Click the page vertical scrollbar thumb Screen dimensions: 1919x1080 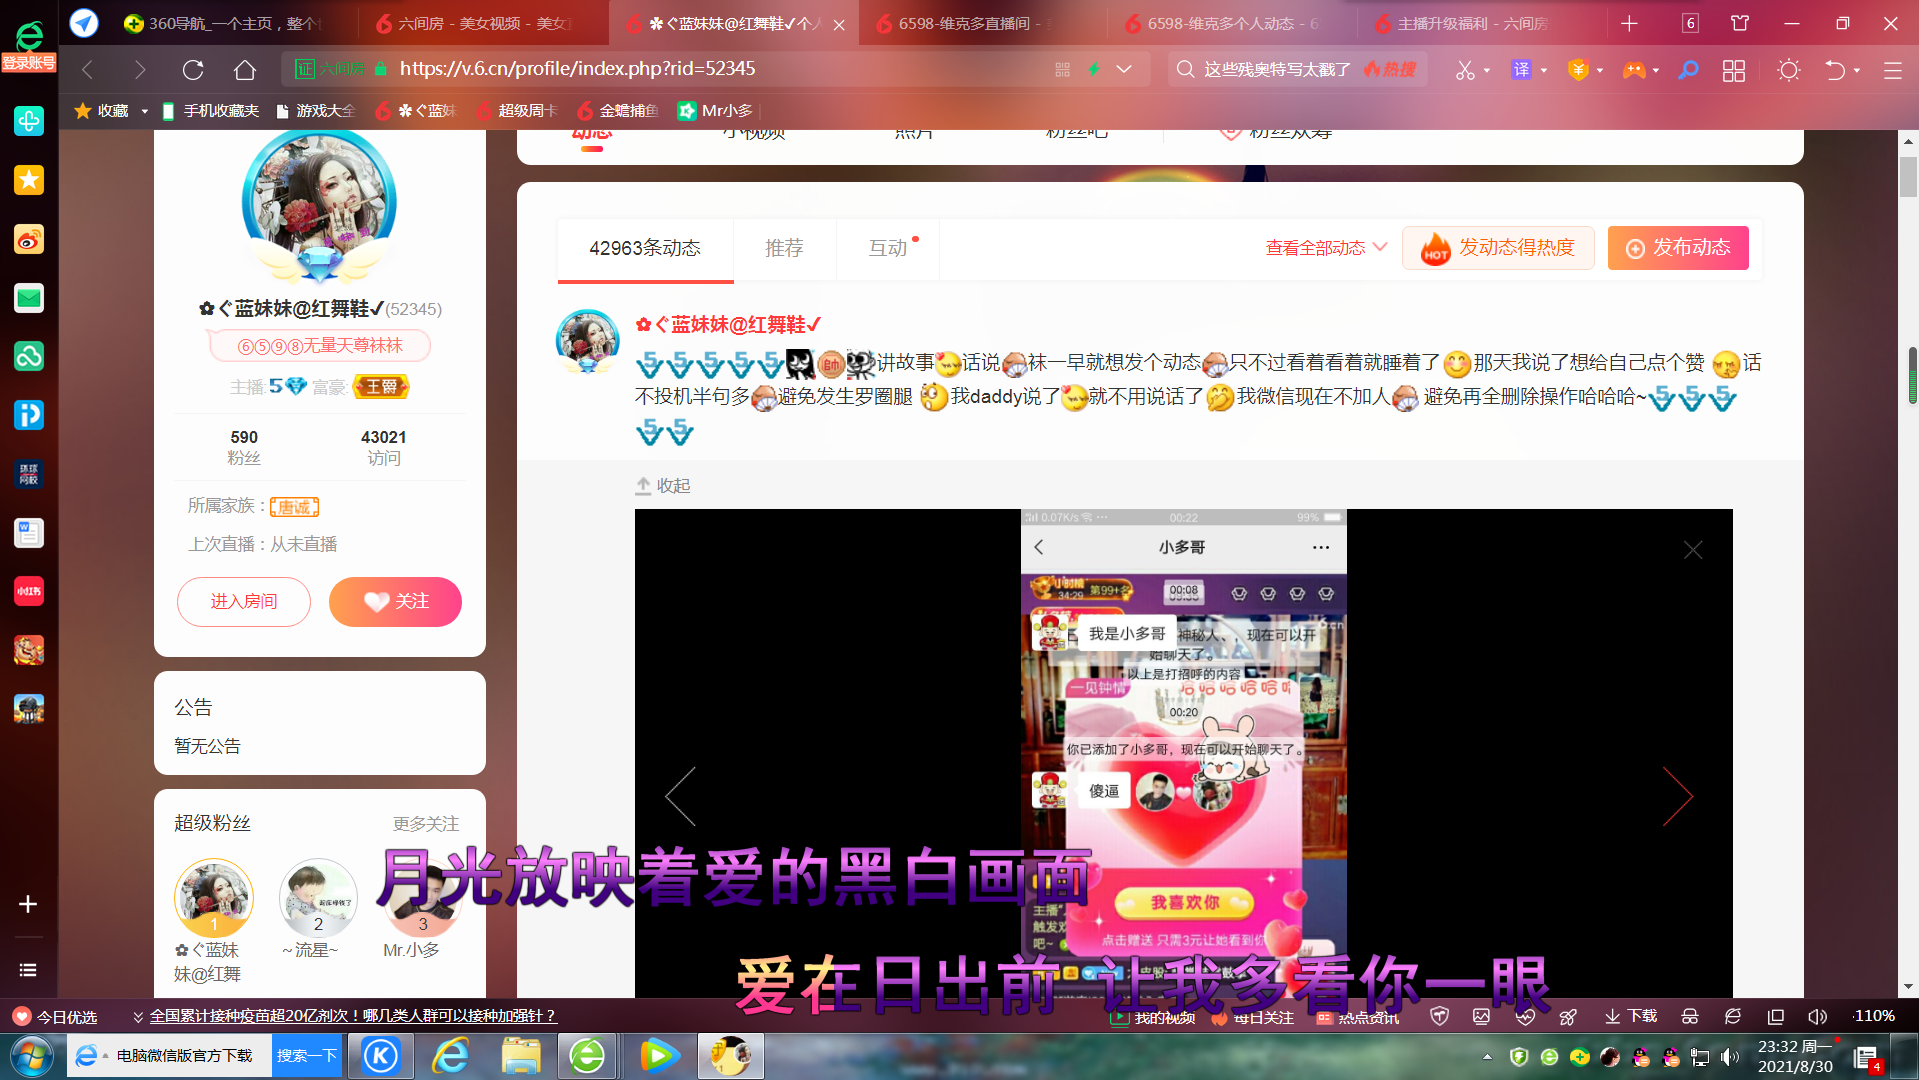pyautogui.click(x=1908, y=175)
